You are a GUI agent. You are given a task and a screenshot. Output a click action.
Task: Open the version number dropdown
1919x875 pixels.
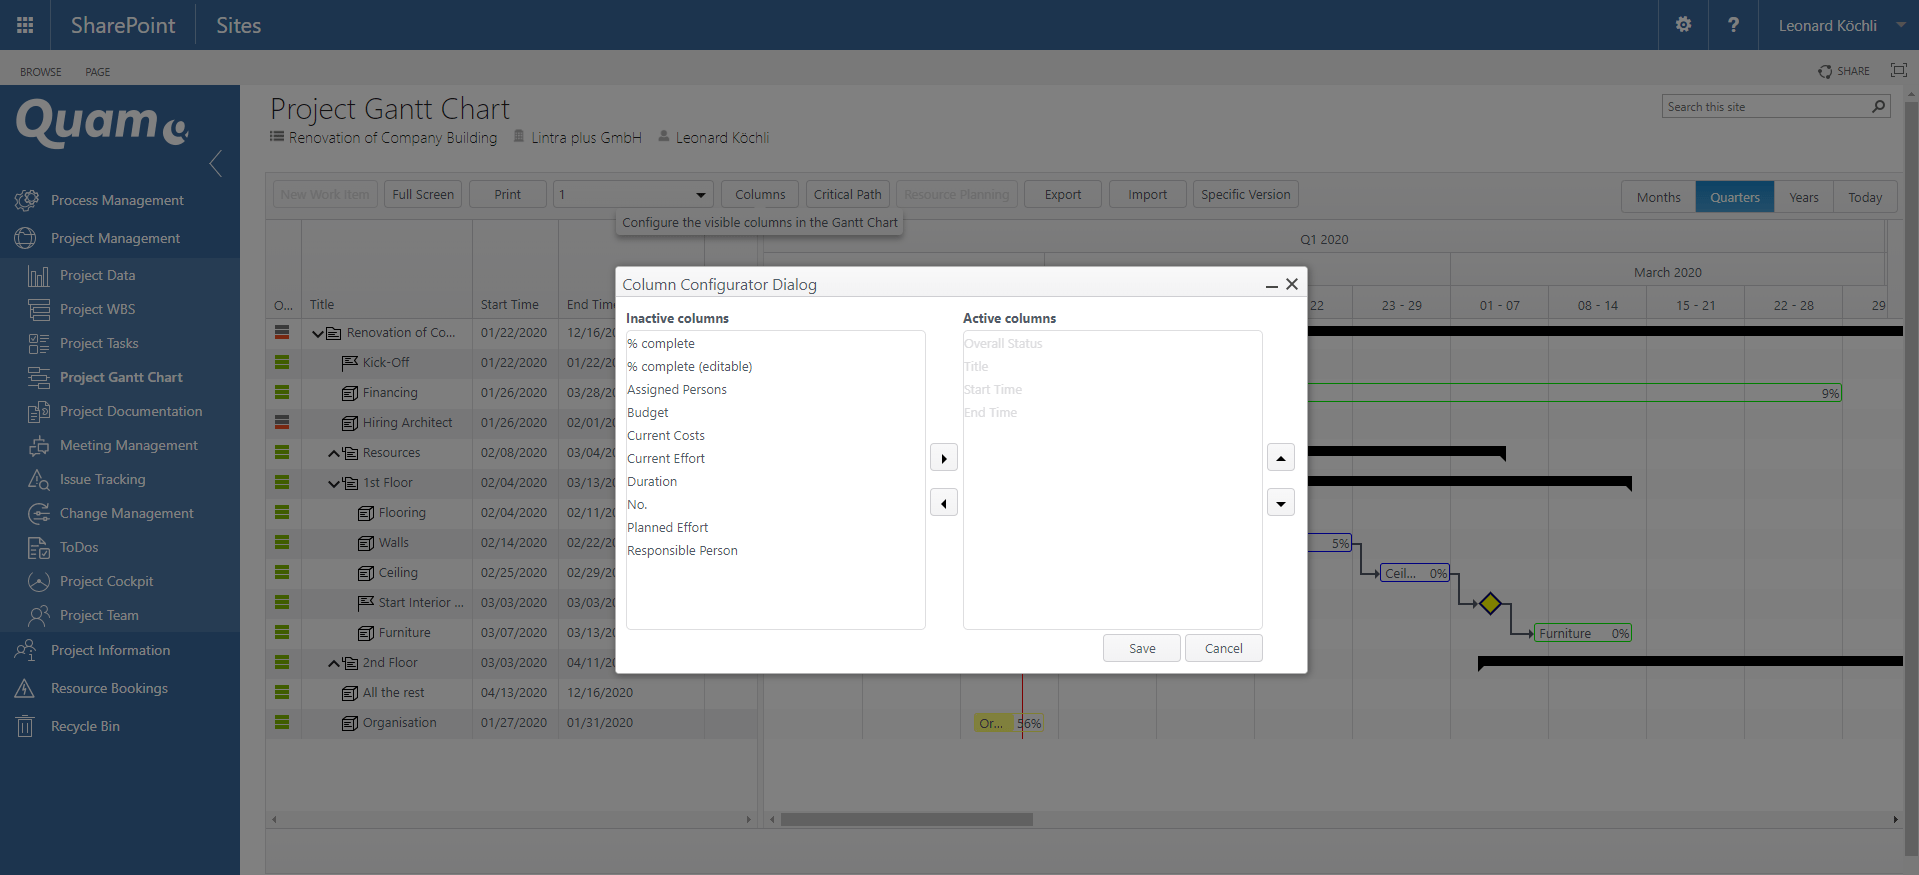(700, 195)
